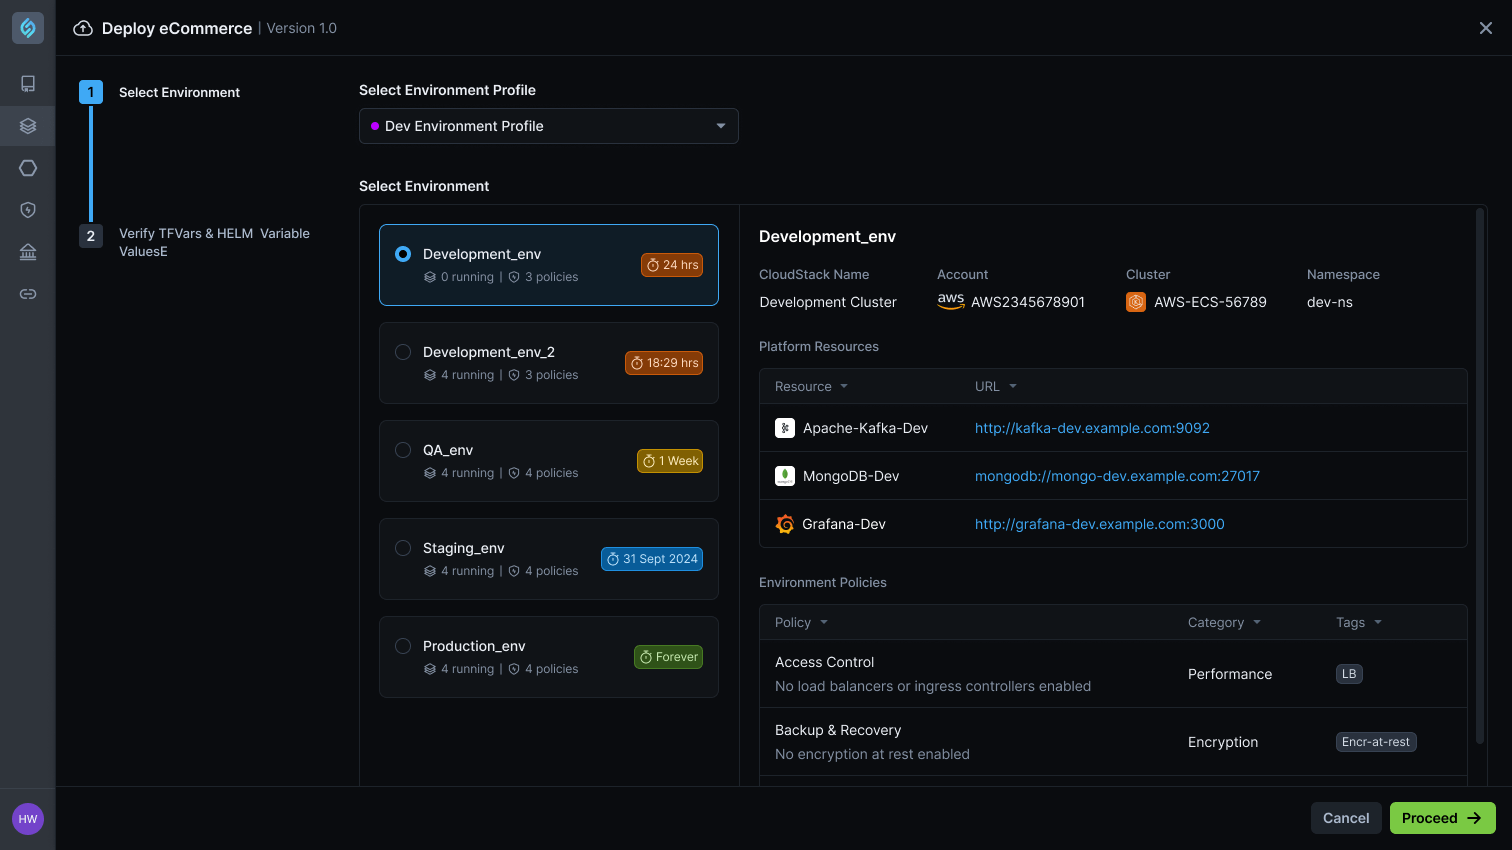This screenshot has width=1512, height=850.
Task: Select the Development_env_2 radio button
Action: pos(403,352)
